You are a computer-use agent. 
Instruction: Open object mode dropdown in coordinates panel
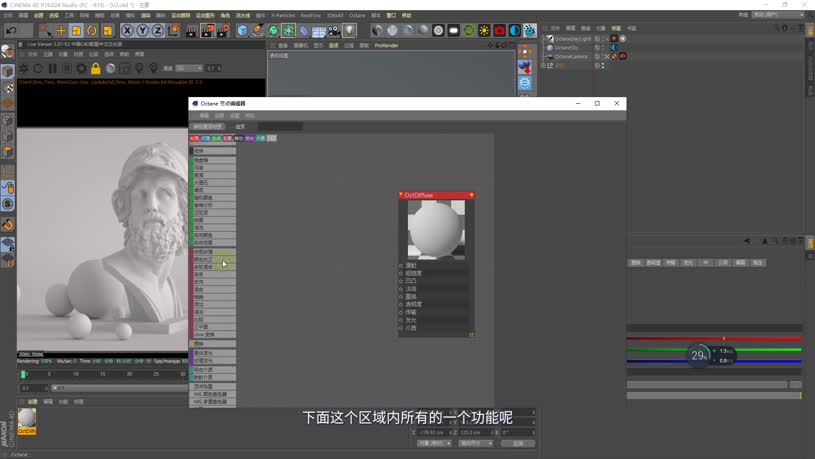click(434, 443)
